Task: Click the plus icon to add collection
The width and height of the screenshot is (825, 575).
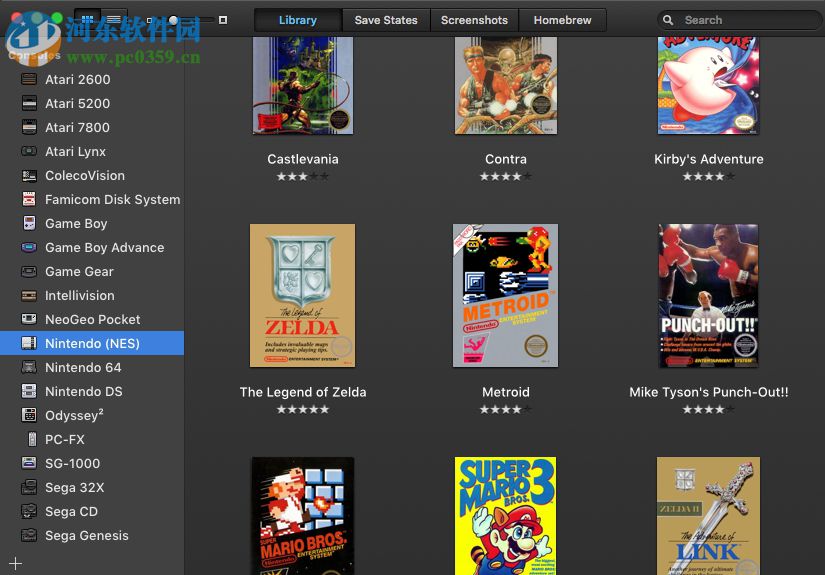Action: pos(15,563)
